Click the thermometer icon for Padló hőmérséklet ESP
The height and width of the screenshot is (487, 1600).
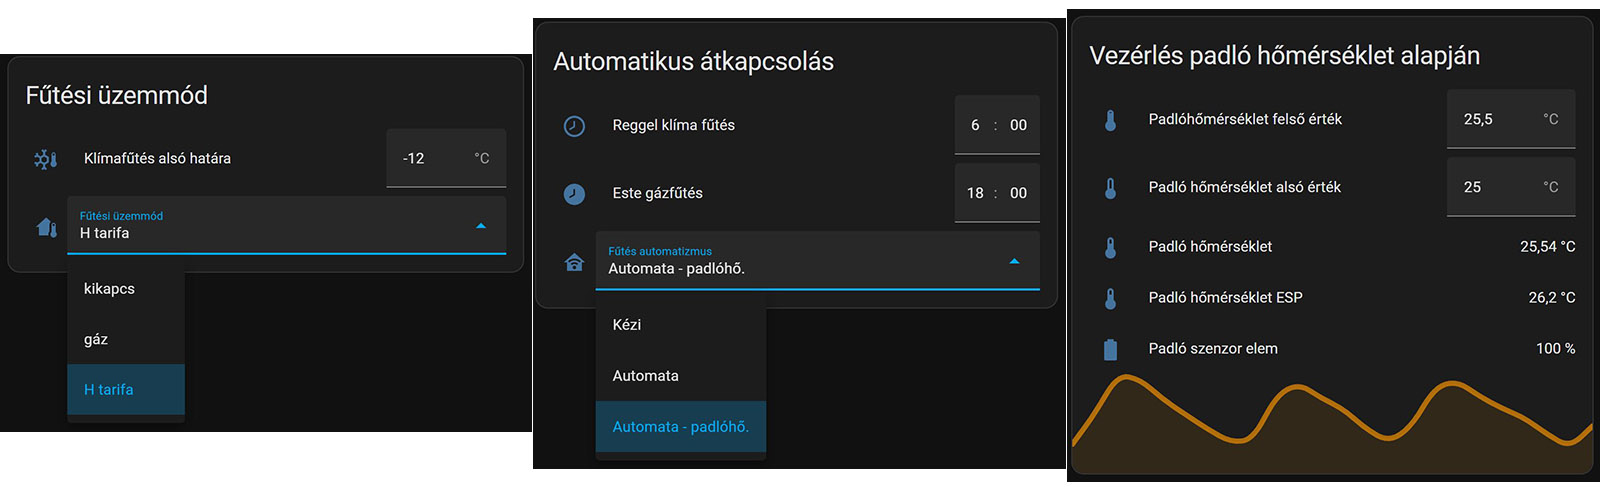click(1110, 298)
